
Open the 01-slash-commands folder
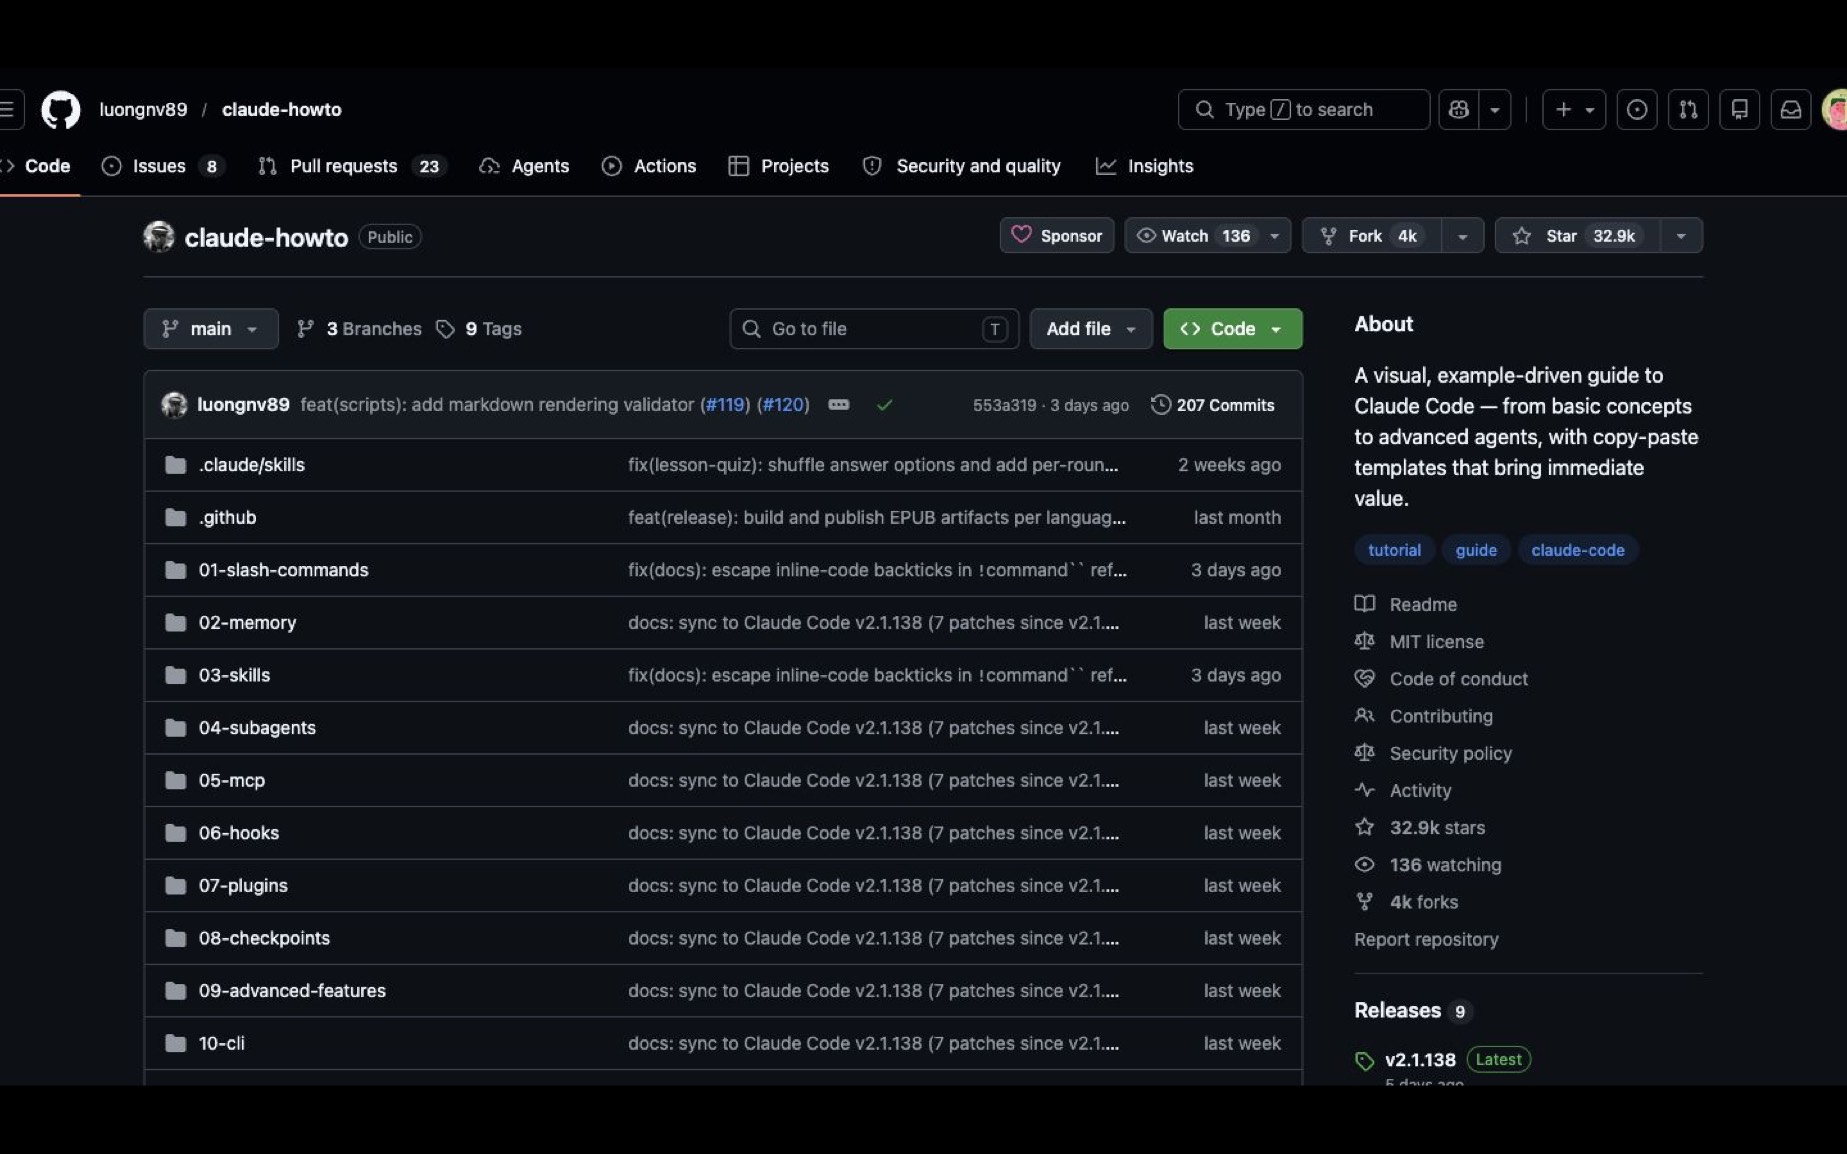(x=284, y=570)
